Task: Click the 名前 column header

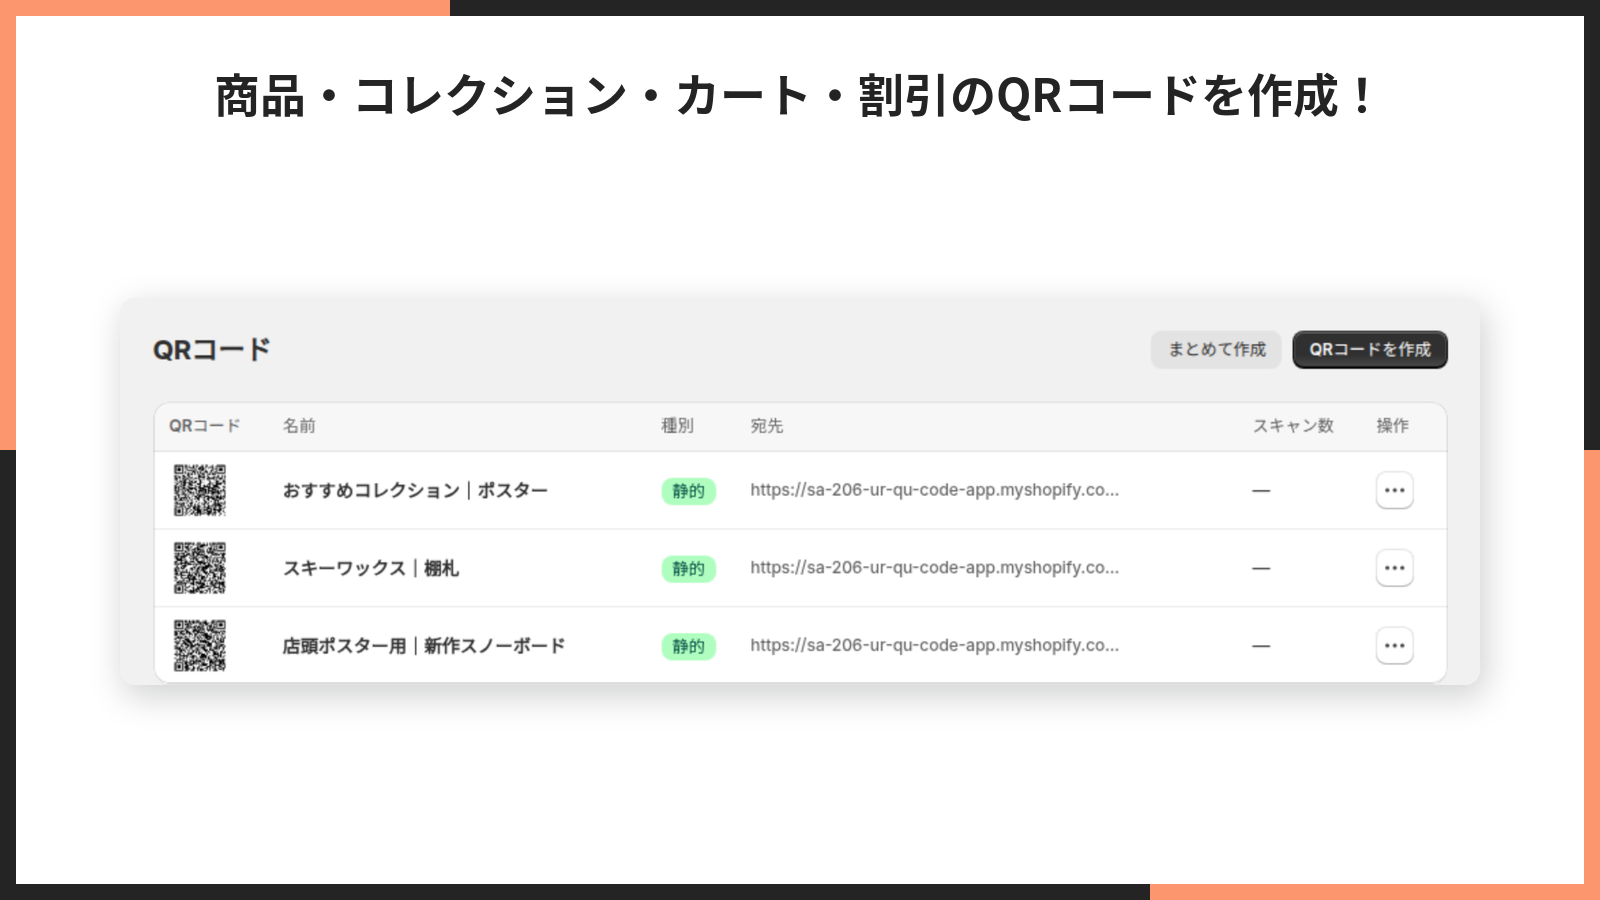Action: 299,426
